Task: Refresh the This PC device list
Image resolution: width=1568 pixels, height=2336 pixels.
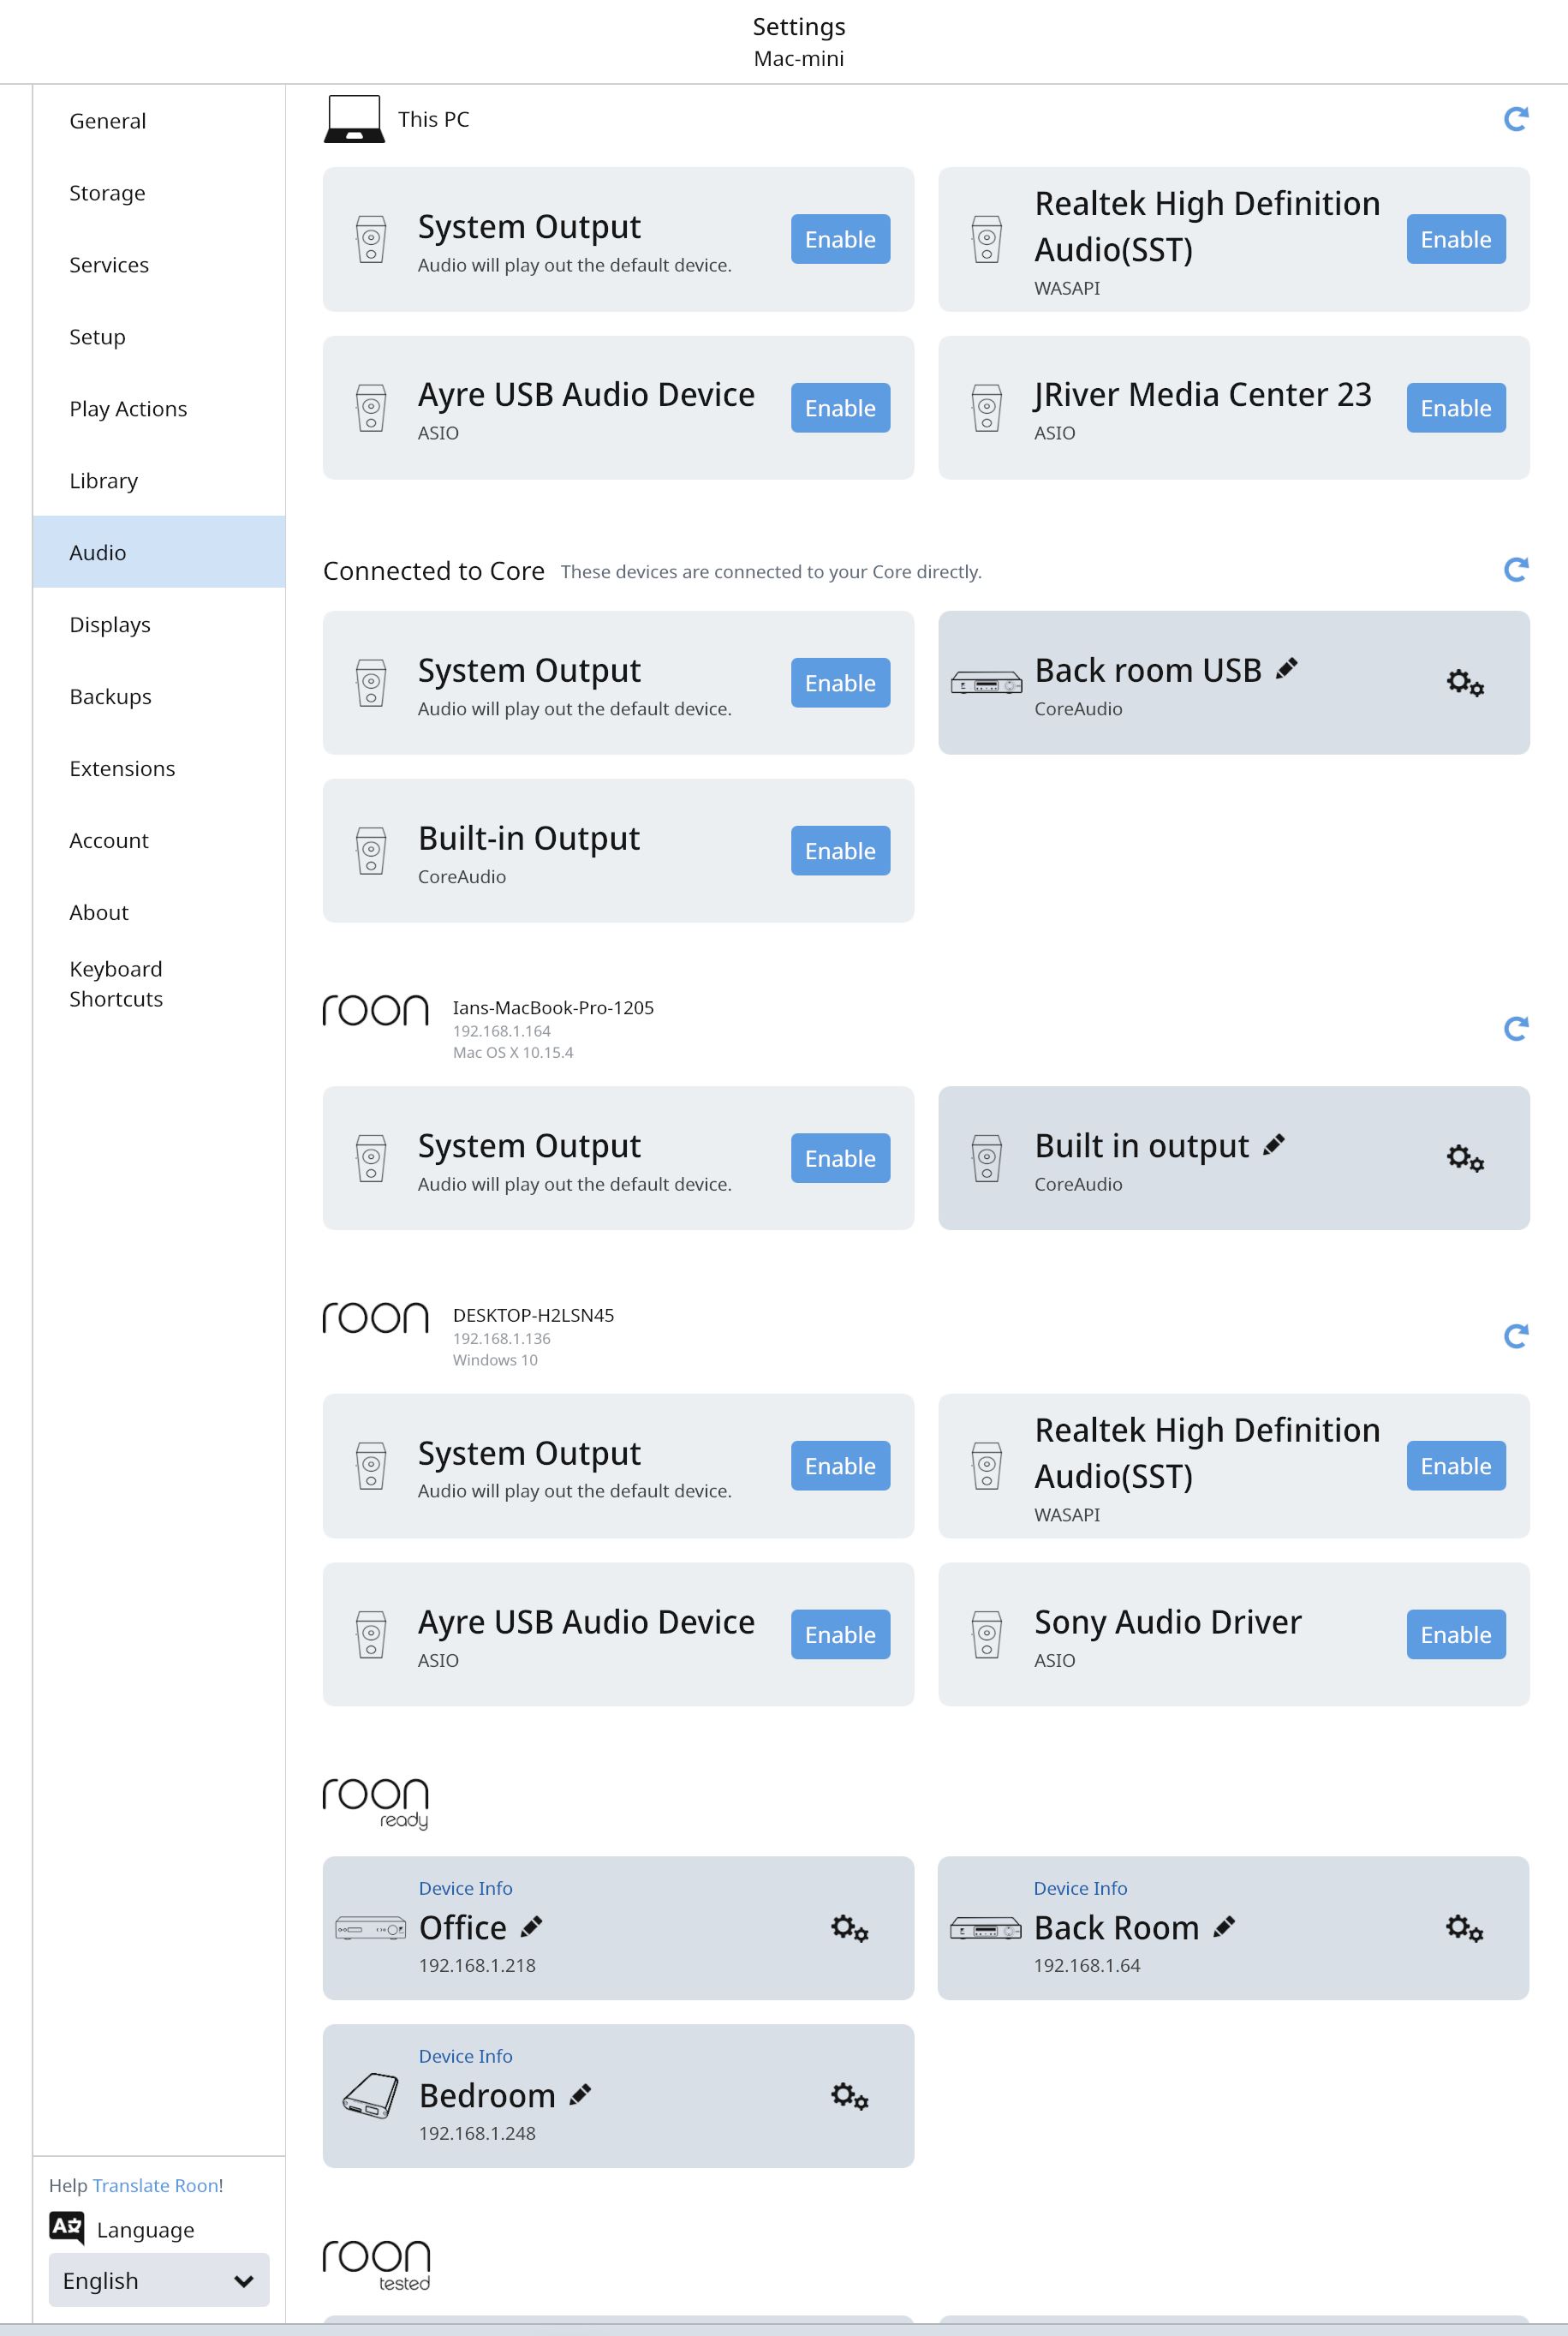Action: tap(1516, 119)
